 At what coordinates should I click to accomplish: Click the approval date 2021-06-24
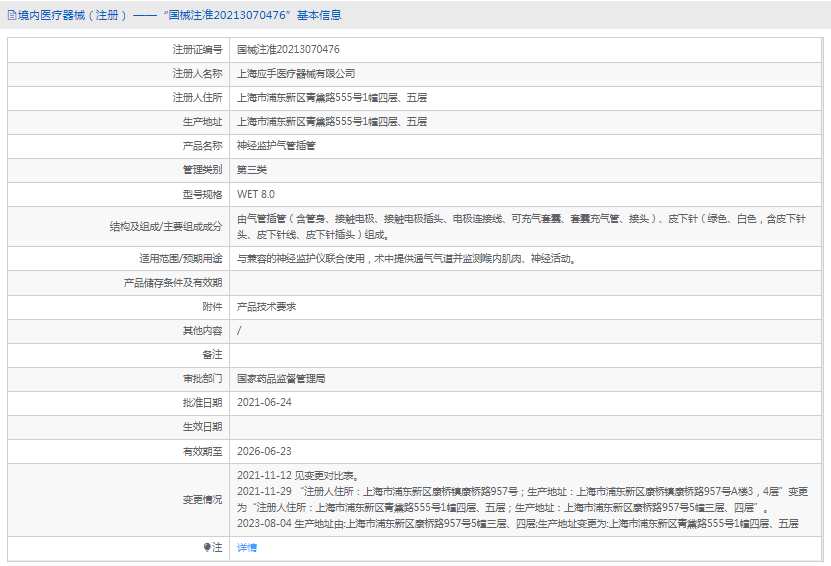(264, 402)
